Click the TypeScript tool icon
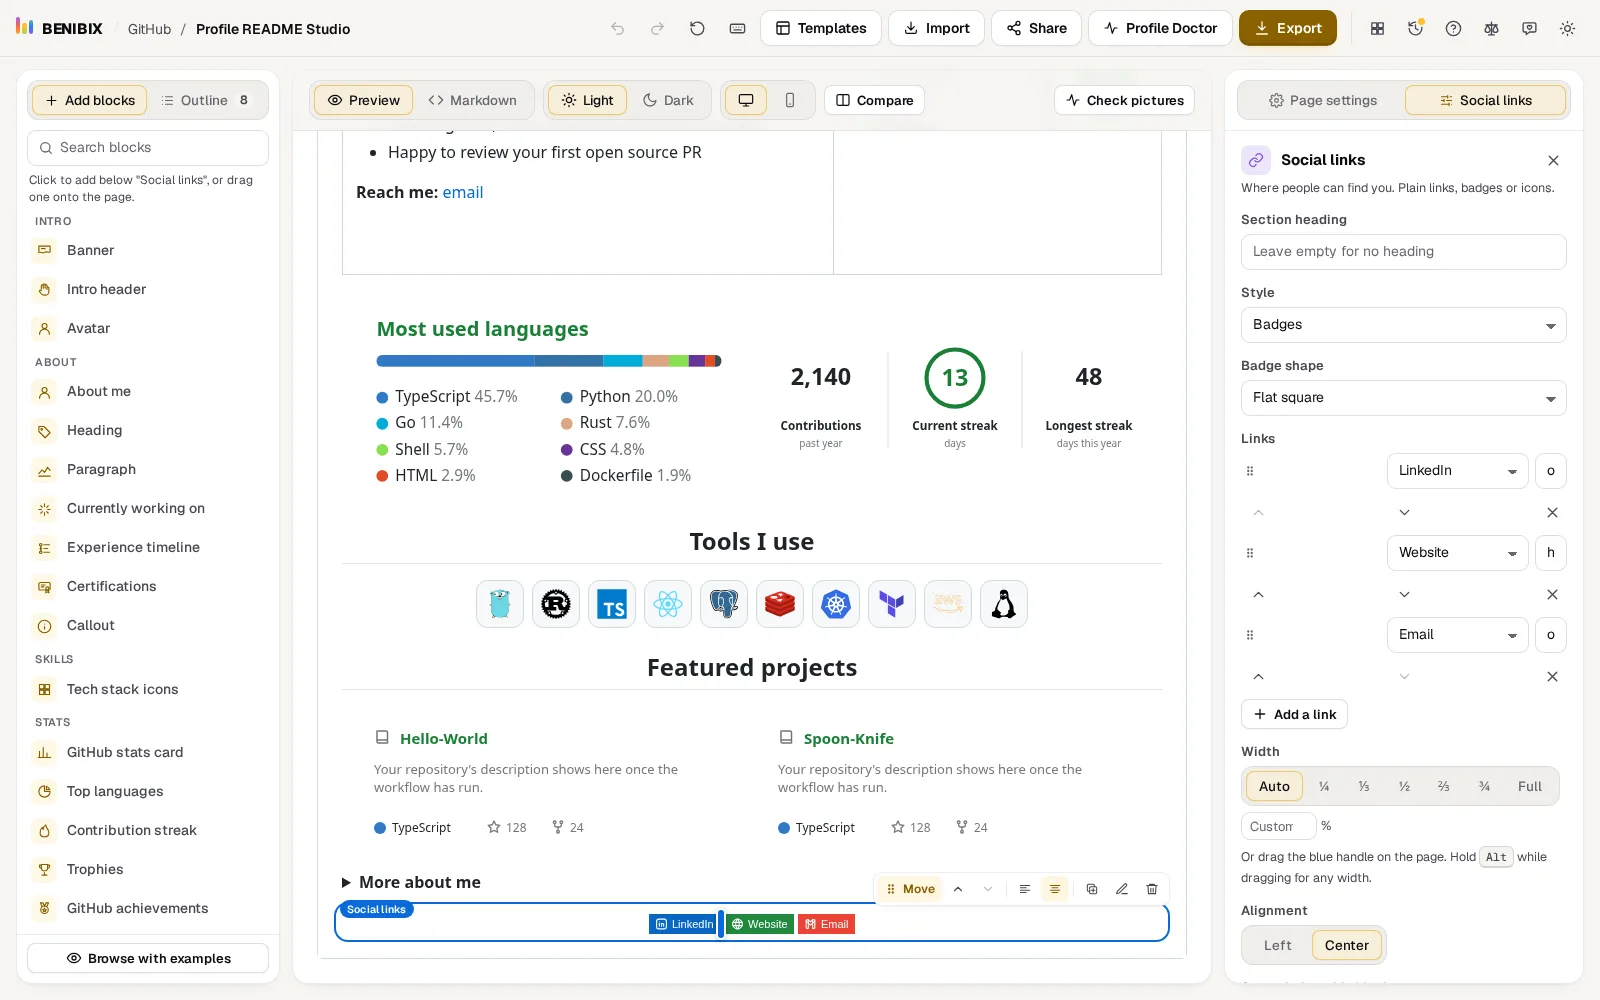 pos(612,604)
